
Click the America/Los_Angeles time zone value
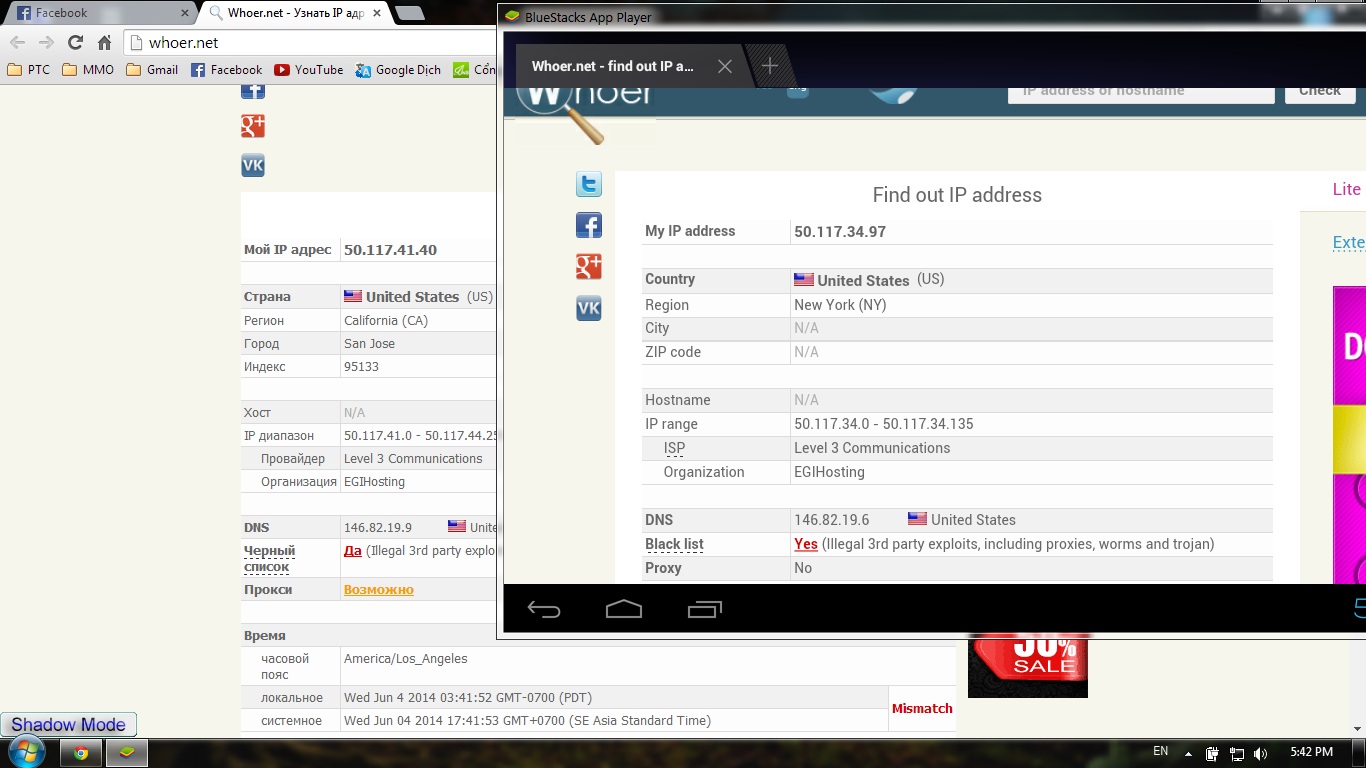[x=406, y=659]
